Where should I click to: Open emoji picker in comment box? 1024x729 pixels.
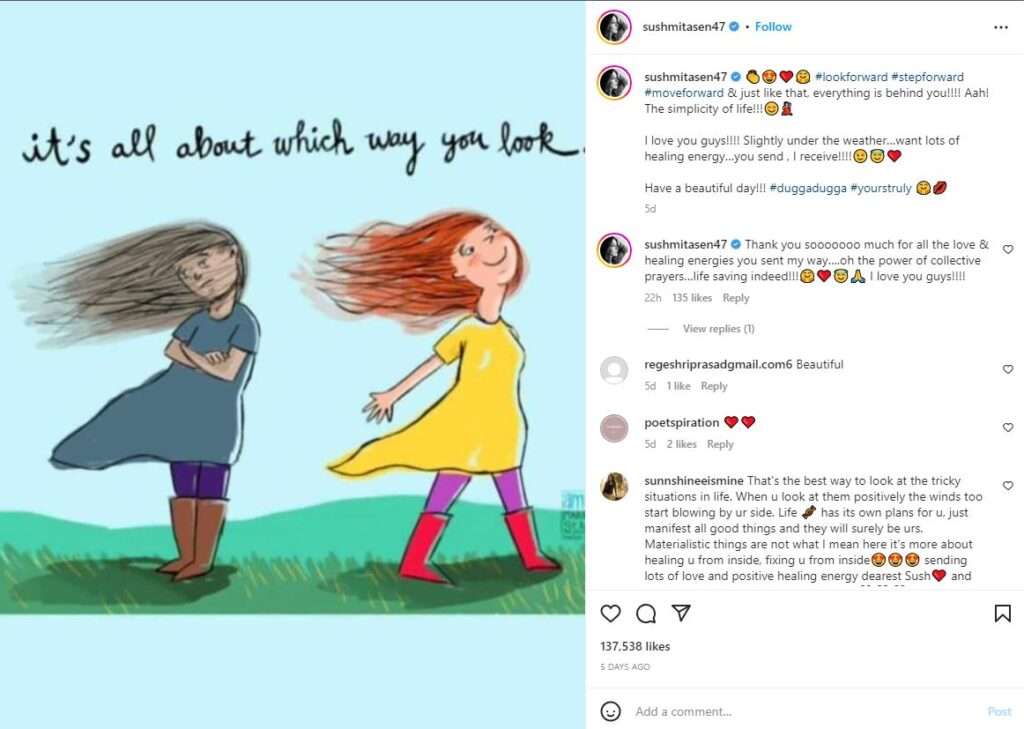[611, 711]
